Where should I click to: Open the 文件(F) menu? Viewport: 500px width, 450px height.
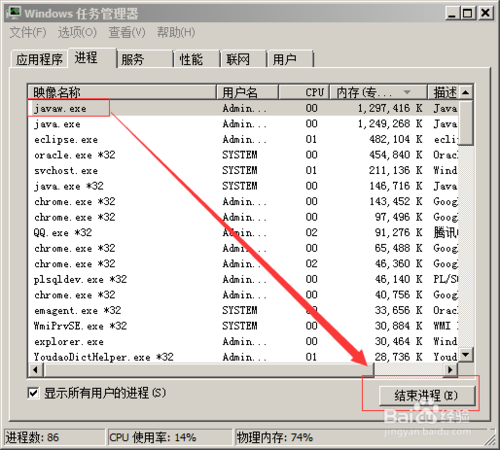click(28, 32)
